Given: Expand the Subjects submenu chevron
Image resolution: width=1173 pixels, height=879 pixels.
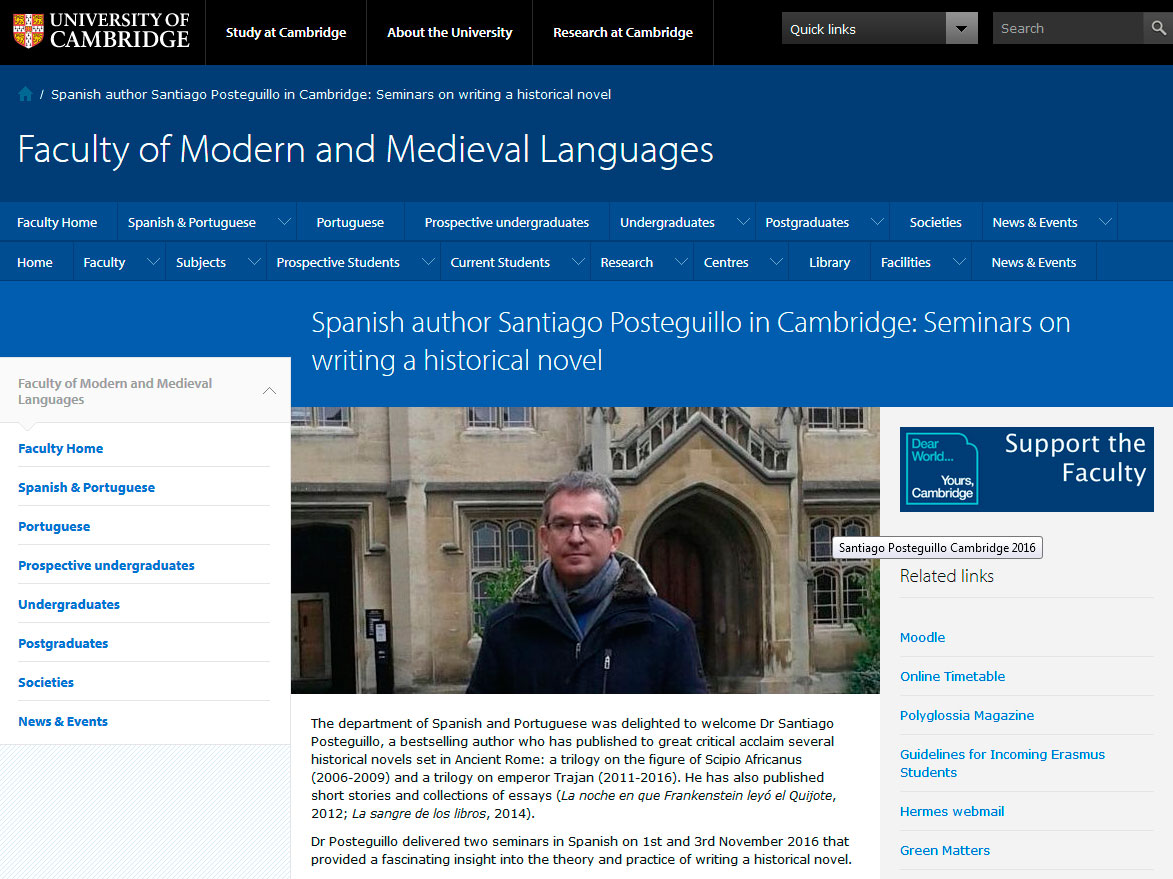Looking at the screenshot, I should (254, 262).
